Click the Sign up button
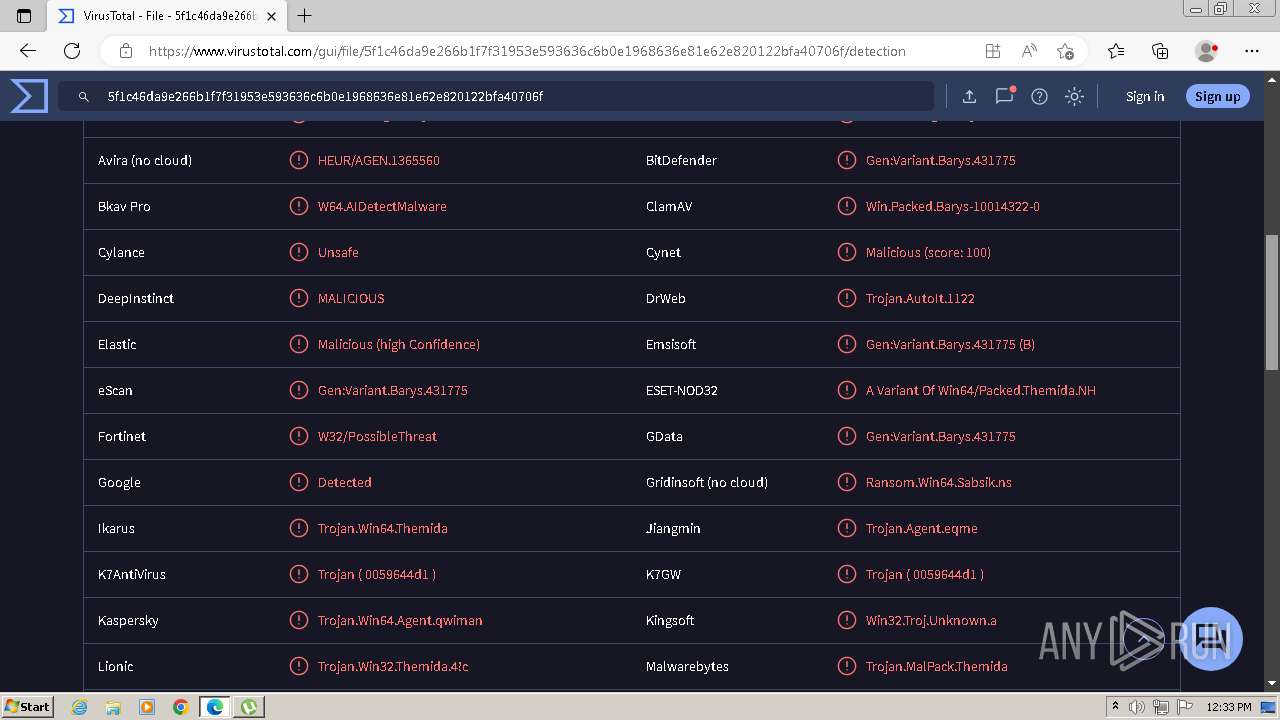The image size is (1280, 720). [x=1217, y=96]
